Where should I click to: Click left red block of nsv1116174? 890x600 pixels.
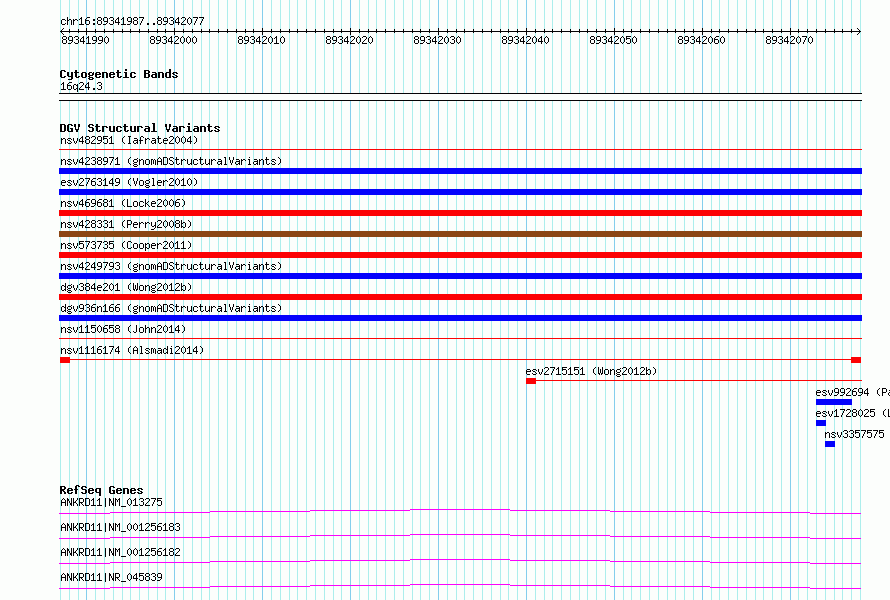point(65,360)
